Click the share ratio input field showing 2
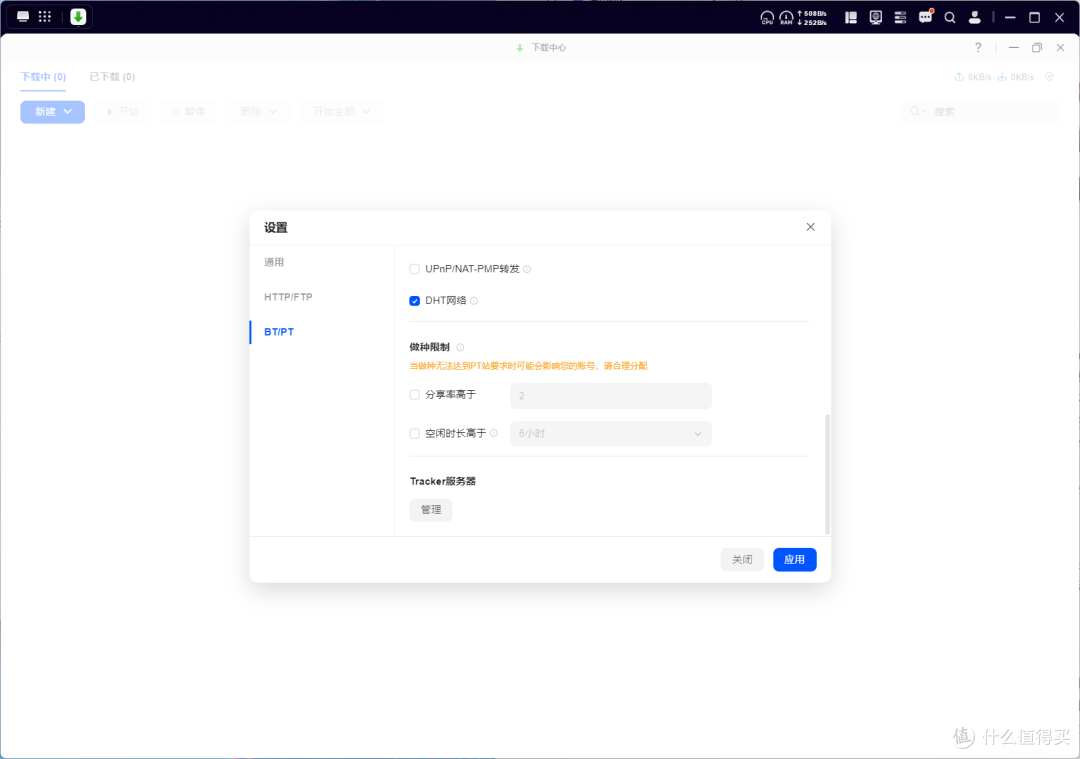The image size is (1080, 759). pyautogui.click(x=610, y=395)
